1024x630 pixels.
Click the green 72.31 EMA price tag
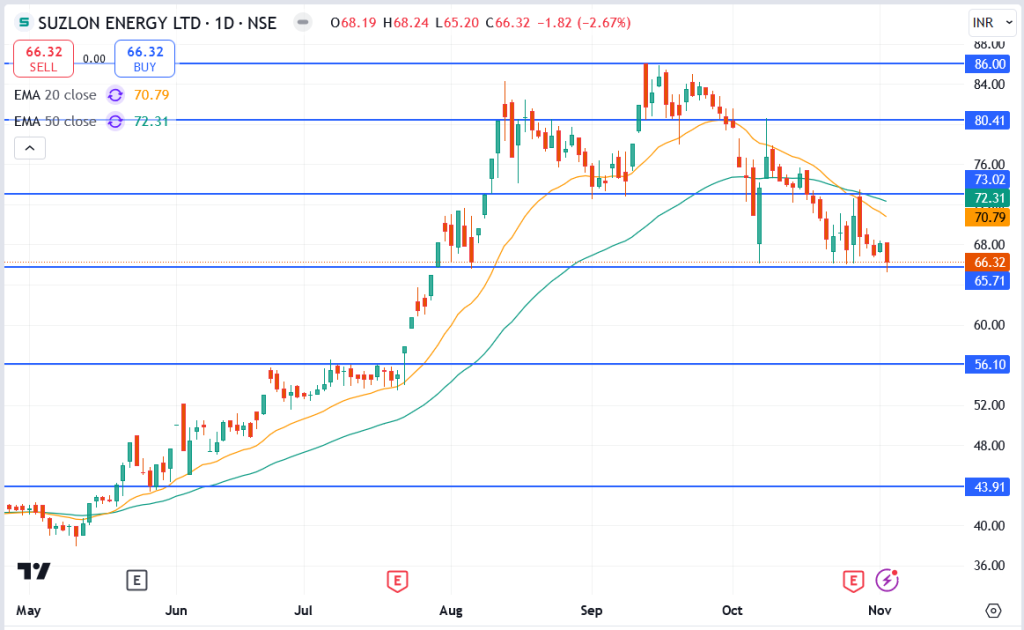pyautogui.click(x=987, y=198)
